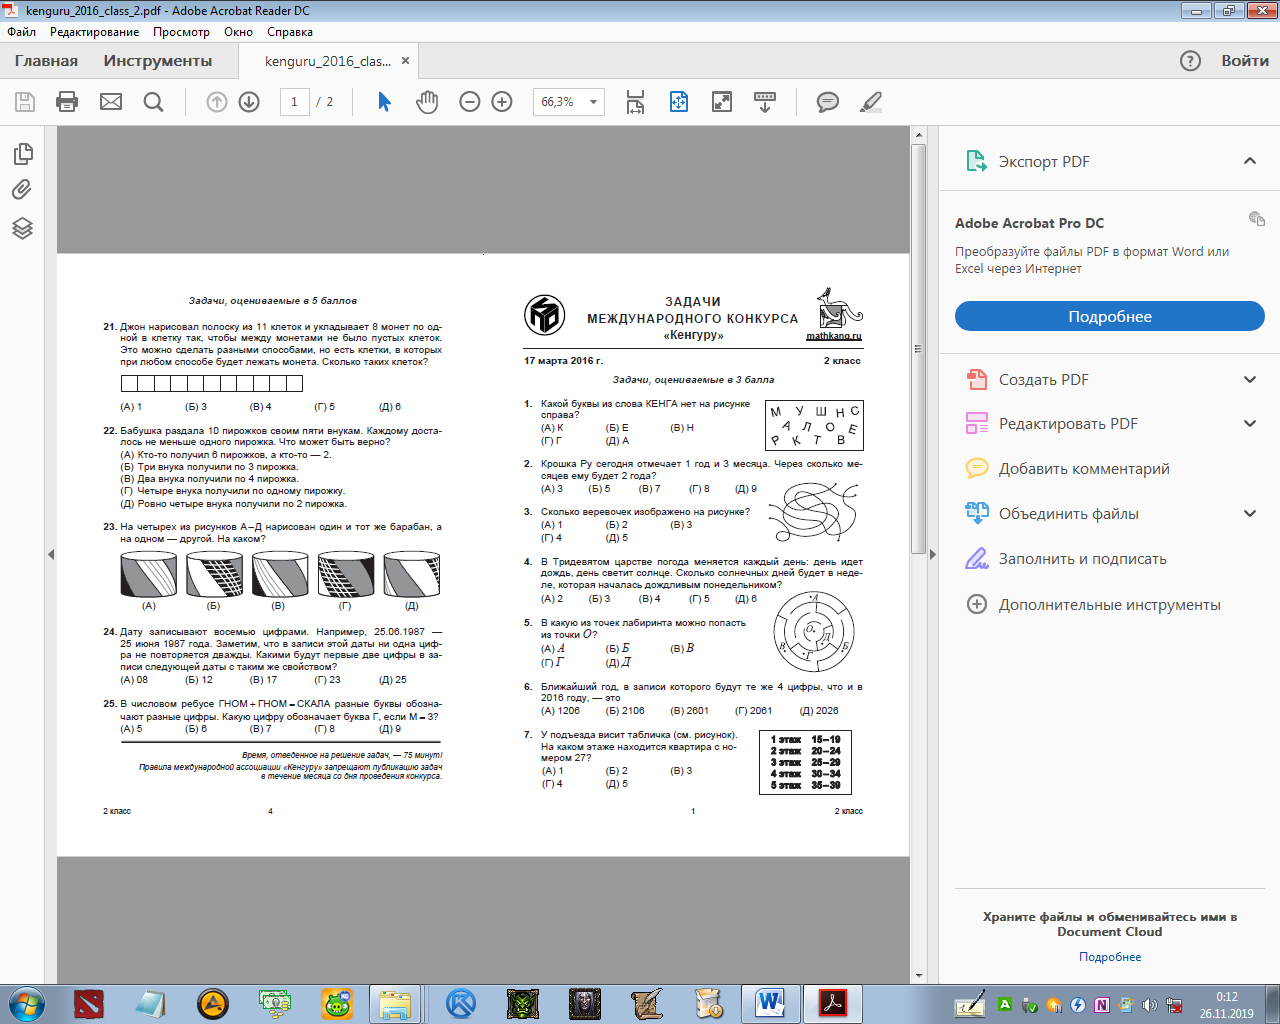Click the scrolling mode icon
This screenshot has height=1024, width=1280.
coord(635,102)
